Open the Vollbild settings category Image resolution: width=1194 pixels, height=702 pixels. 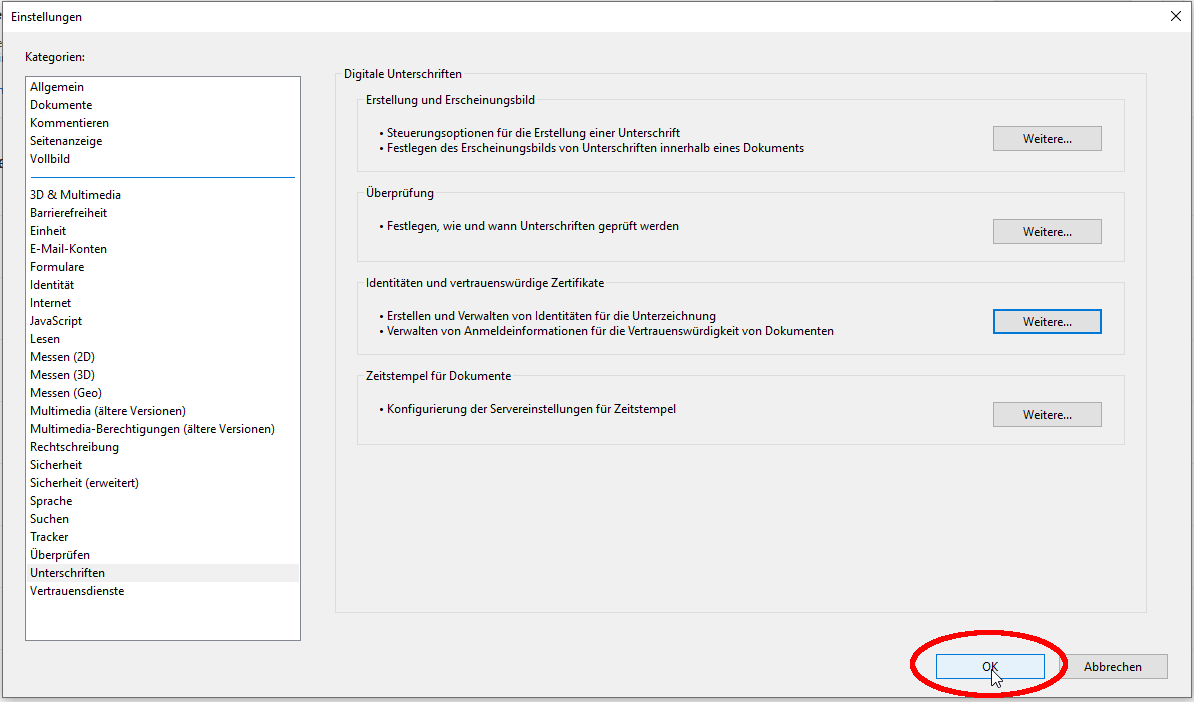pyautogui.click(x=50, y=159)
